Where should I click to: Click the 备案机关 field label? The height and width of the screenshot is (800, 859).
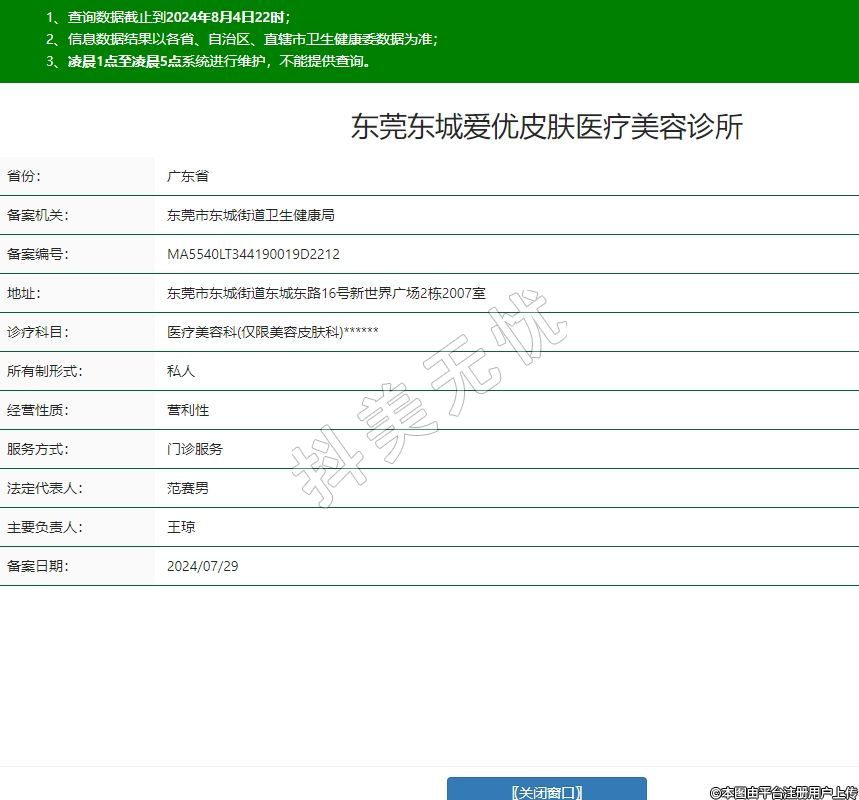point(38,215)
